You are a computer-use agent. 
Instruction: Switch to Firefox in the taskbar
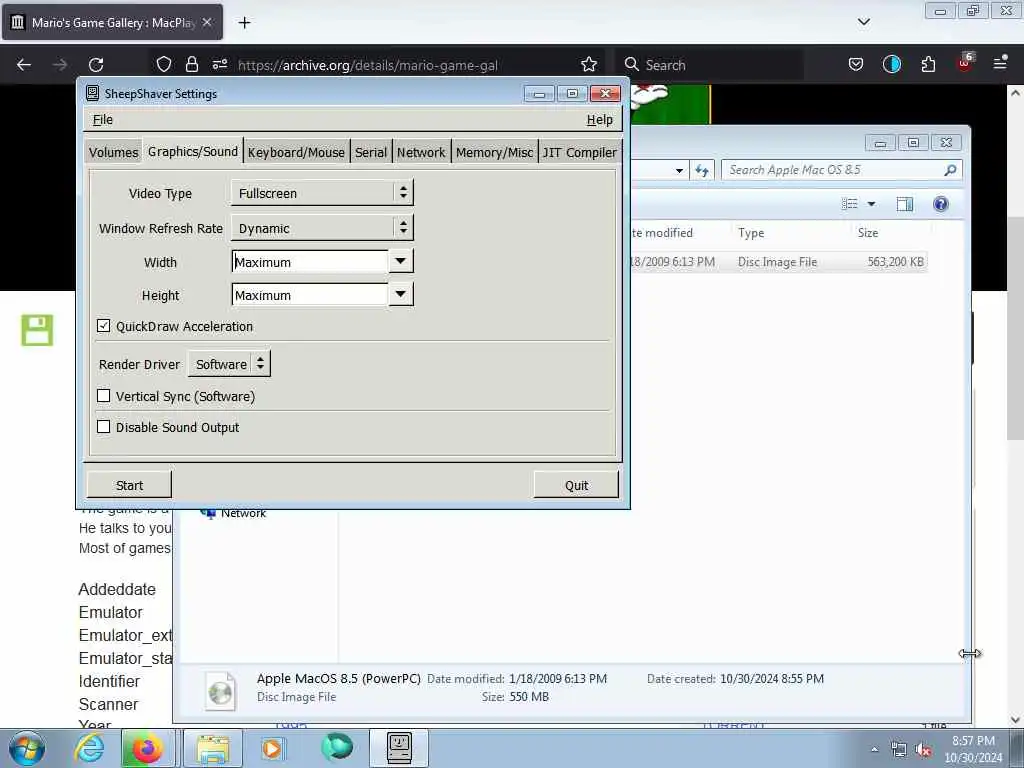[147, 748]
